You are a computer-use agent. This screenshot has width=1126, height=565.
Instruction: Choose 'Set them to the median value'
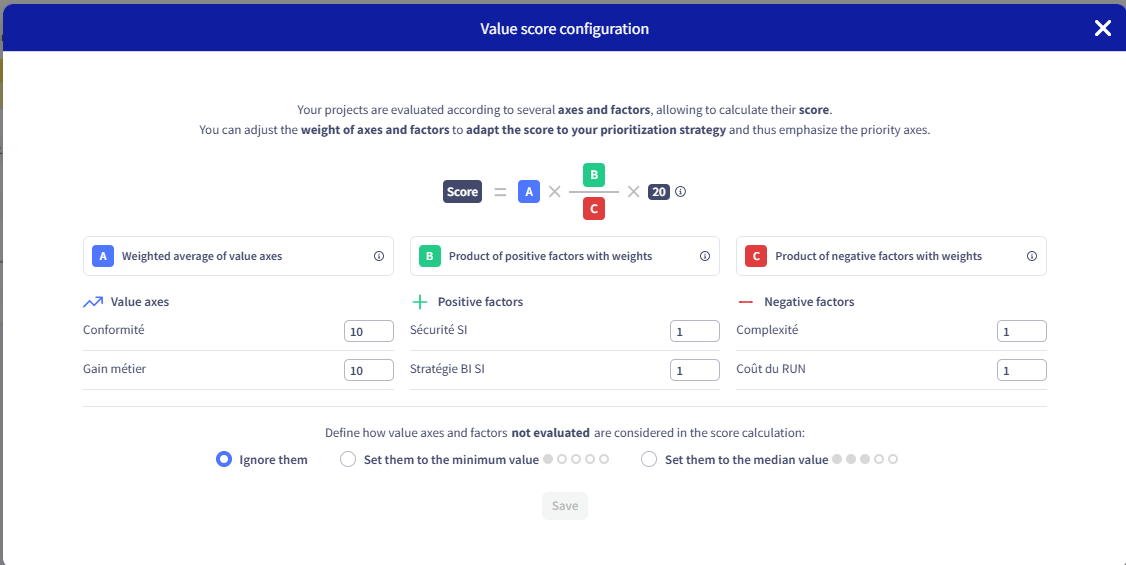click(x=649, y=460)
